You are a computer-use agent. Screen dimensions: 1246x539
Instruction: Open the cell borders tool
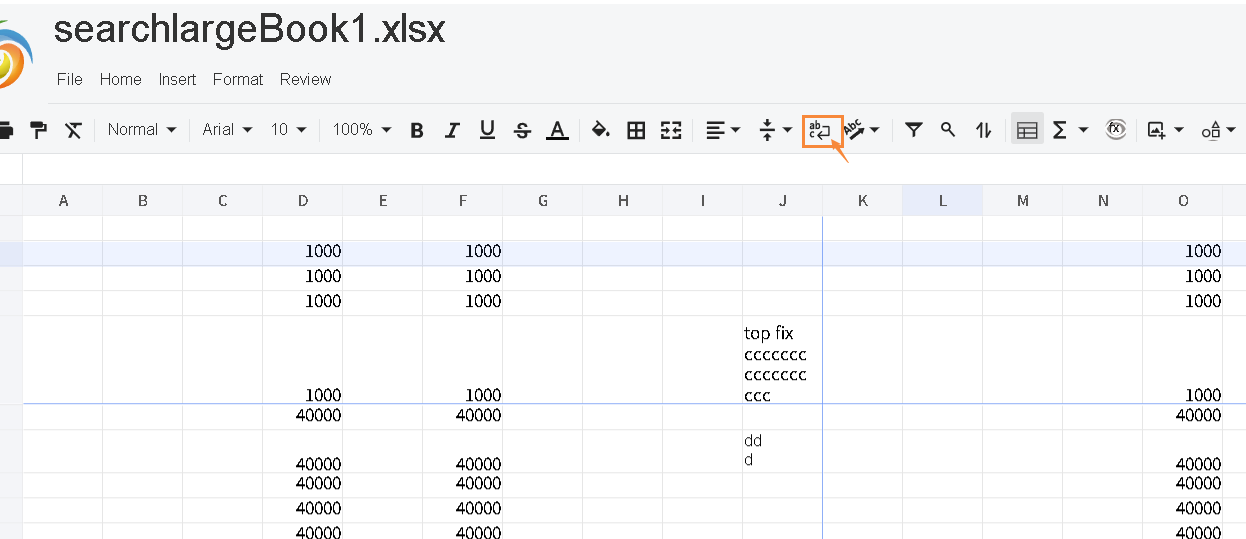pyautogui.click(x=636, y=130)
